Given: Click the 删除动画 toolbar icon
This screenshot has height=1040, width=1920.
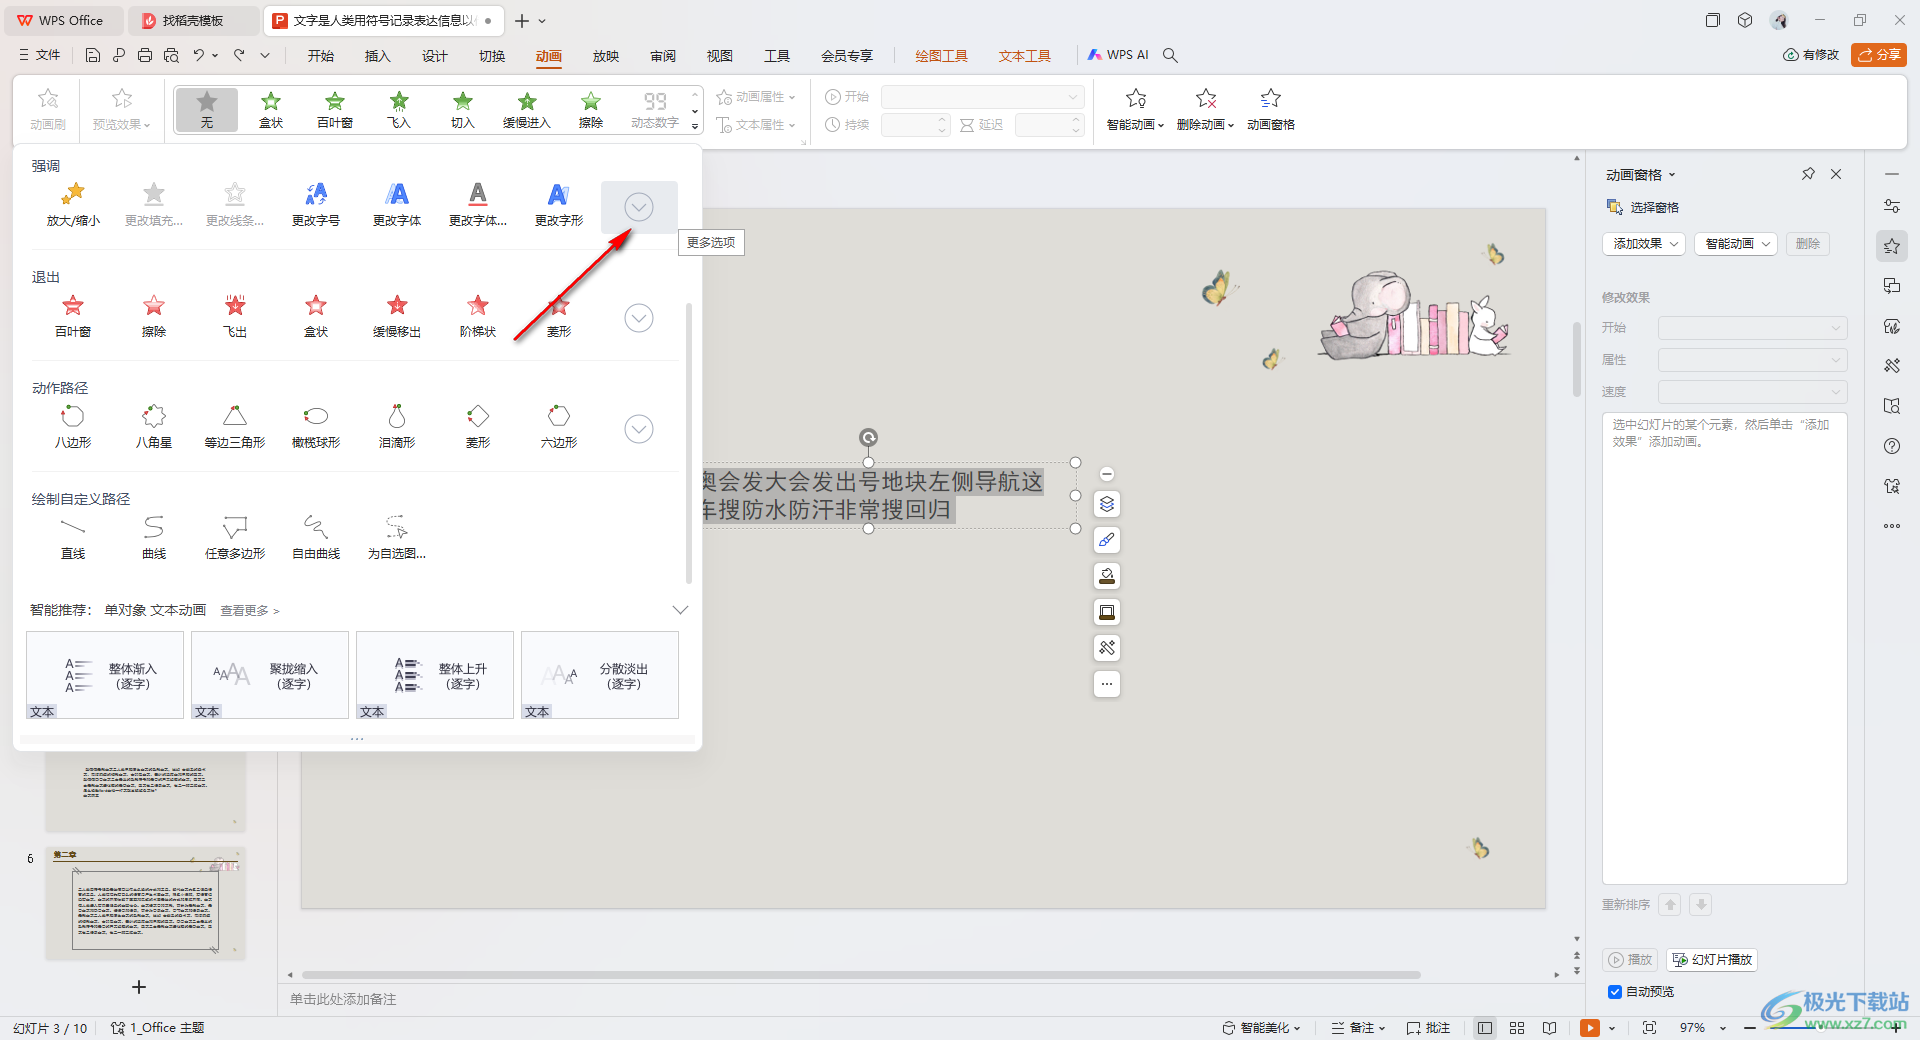Looking at the screenshot, I should pyautogui.click(x=1205, y=108).
